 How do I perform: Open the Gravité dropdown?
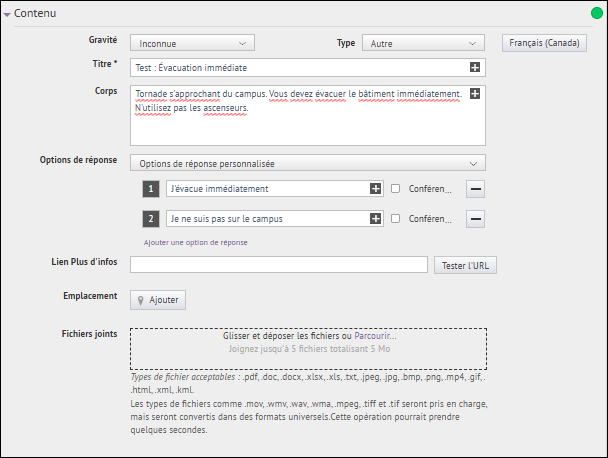tap(192, 43)
